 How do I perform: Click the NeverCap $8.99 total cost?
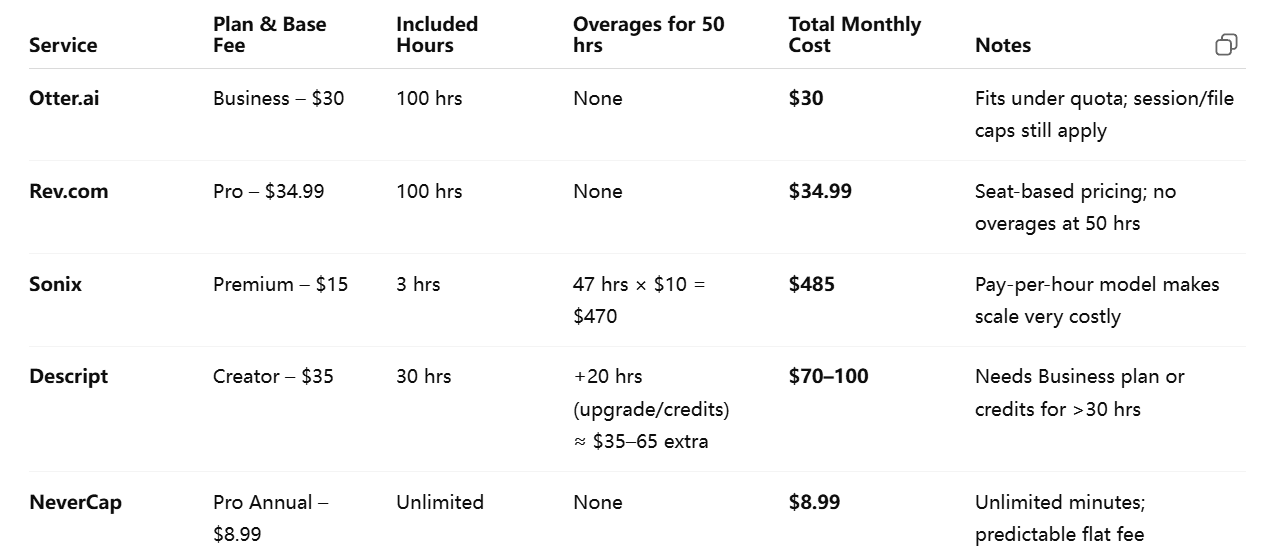[814, 502]
